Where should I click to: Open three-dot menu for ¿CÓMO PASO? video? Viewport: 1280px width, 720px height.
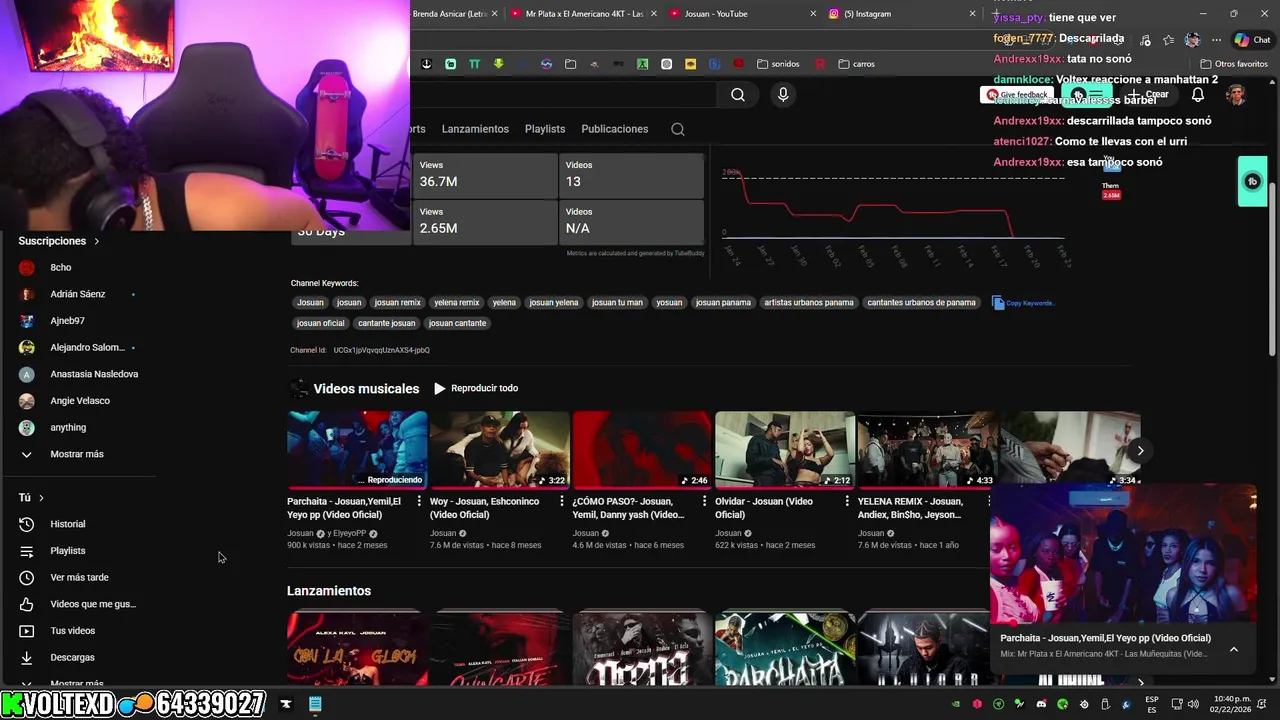[705, 502]
